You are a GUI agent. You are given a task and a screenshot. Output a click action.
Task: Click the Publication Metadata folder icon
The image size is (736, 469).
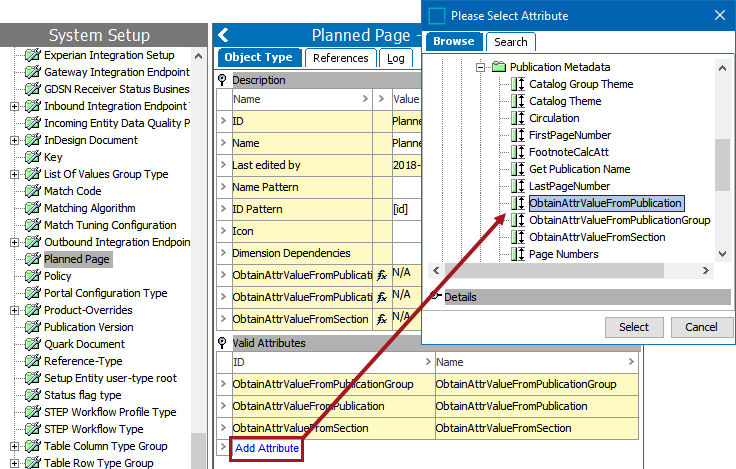[498, 67]
